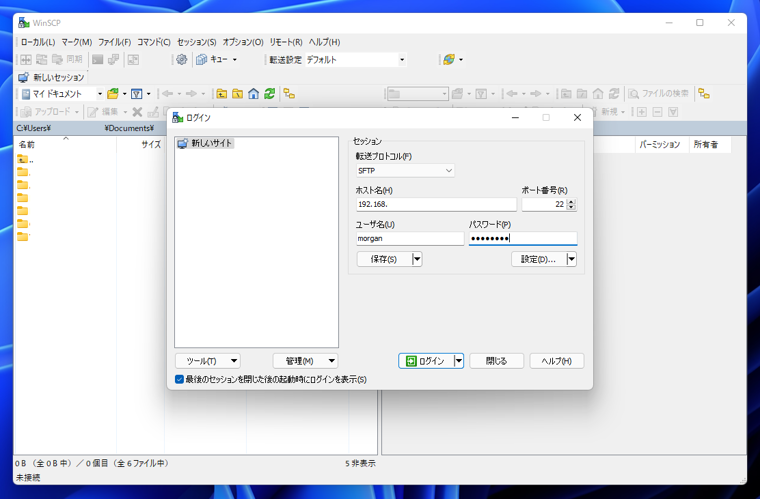Click the minus unselect-files icon in remote toolbar
760x499 pixels.
tap(657, 112)
